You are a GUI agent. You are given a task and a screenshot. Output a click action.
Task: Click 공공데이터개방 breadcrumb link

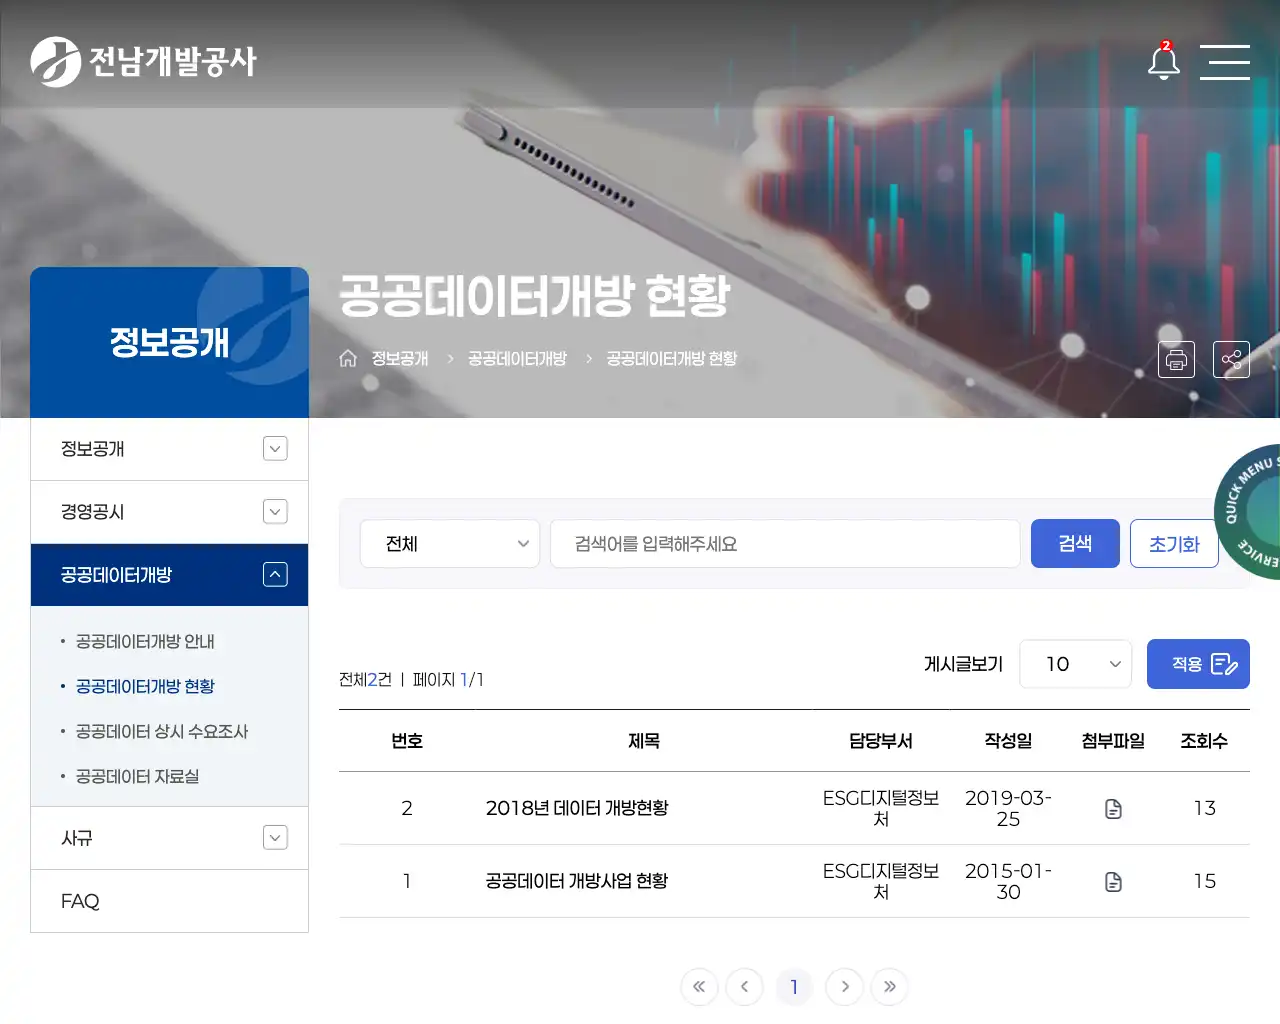(517, 358)
